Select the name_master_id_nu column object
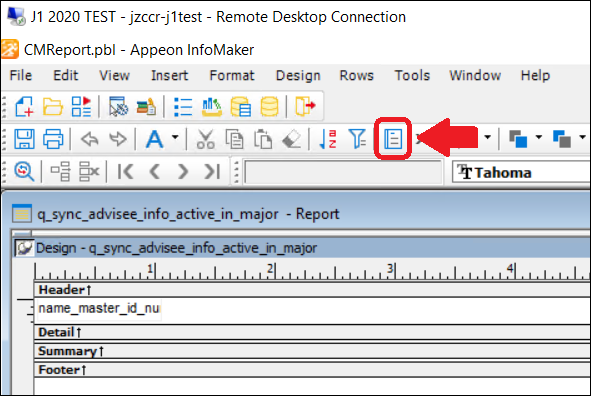Image resolution: width=591 pixels, height=396 pixels. pos(99,309)
